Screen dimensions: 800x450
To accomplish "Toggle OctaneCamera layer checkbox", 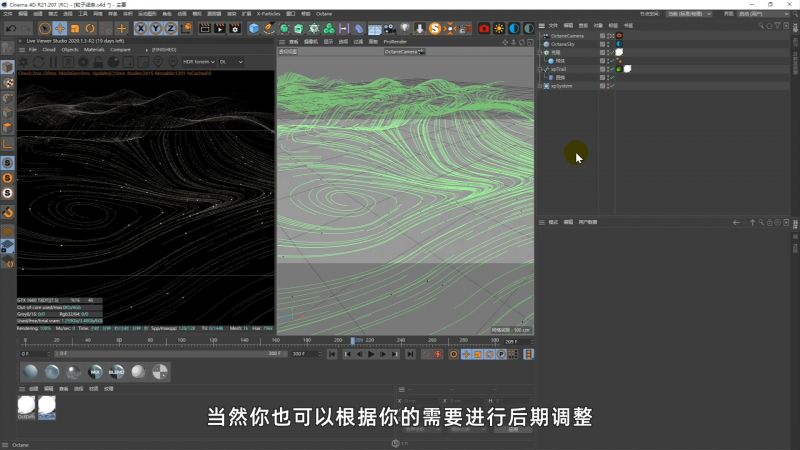I will pos(603,36).
